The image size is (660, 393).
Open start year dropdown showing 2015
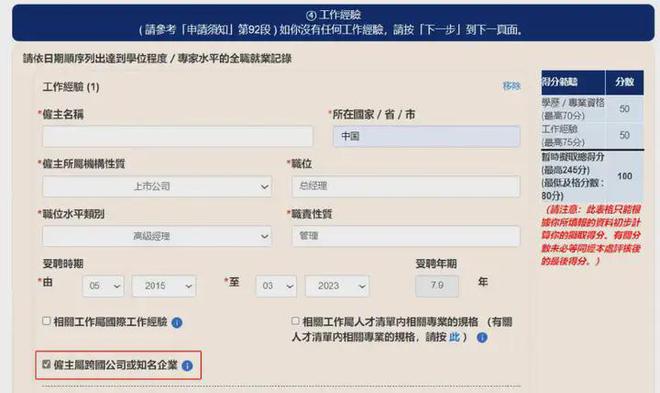click(x=164, y=286)
